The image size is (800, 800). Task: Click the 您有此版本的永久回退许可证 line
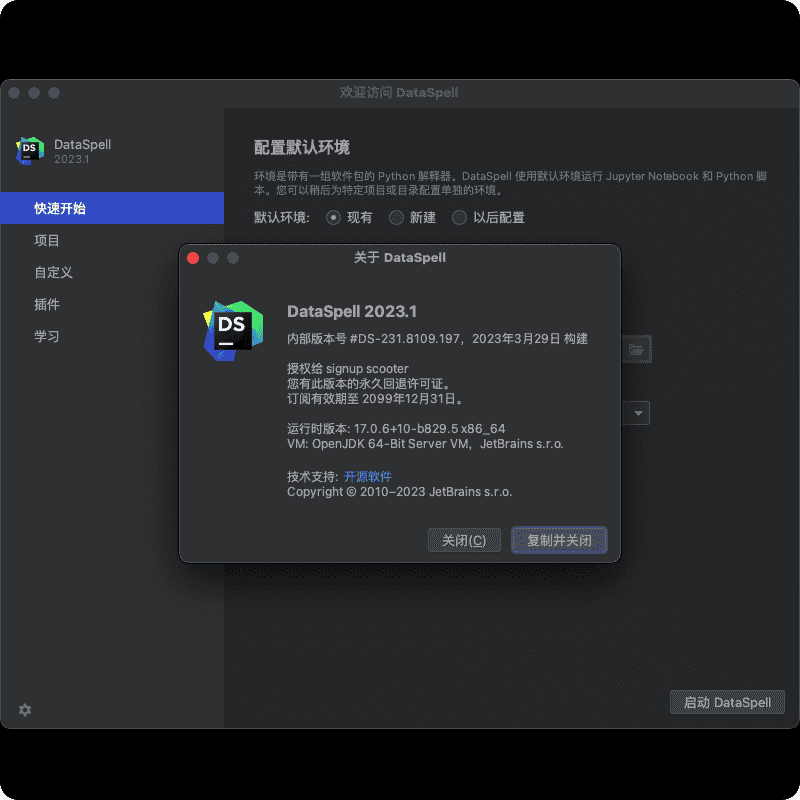[368, 383]
